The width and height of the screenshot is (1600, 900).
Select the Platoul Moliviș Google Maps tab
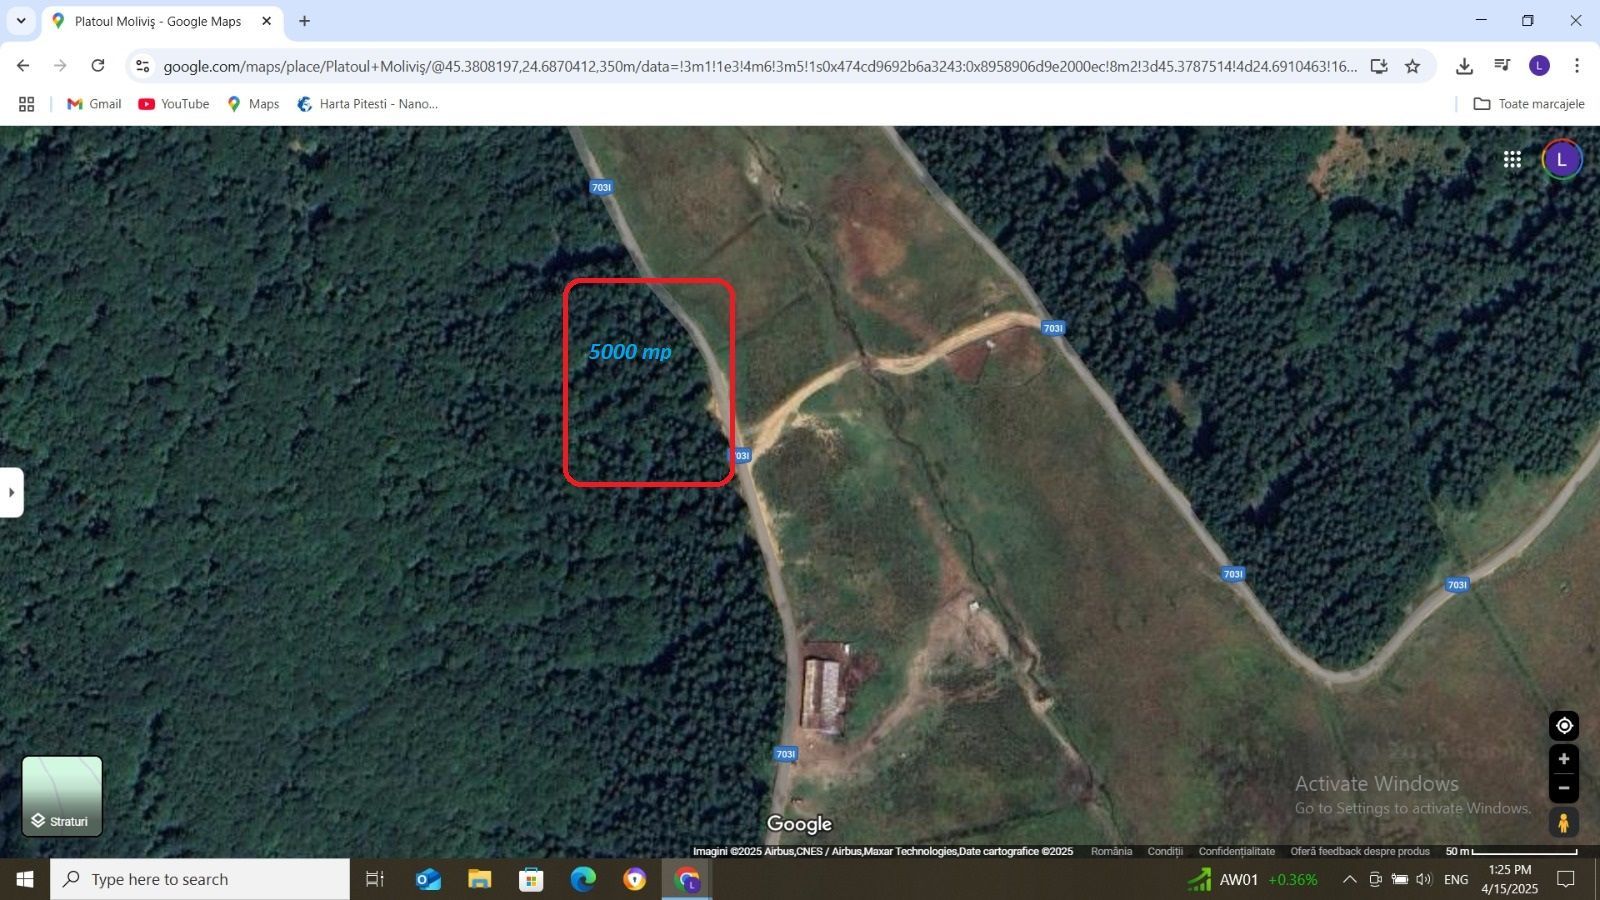point(158,21)
